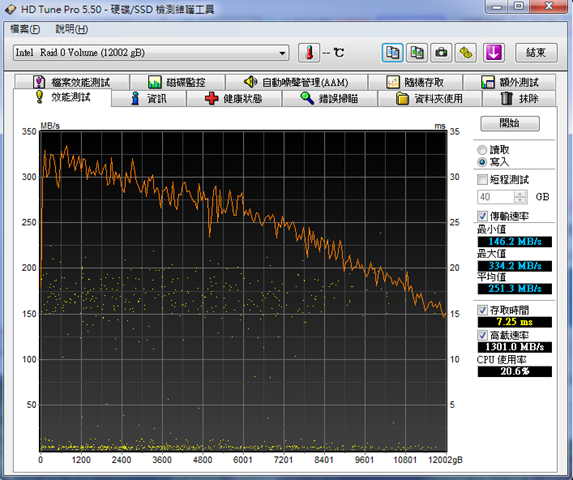Click the 結束 exit button
Viewport: 573px width, 480px height.
coord(536,53)
